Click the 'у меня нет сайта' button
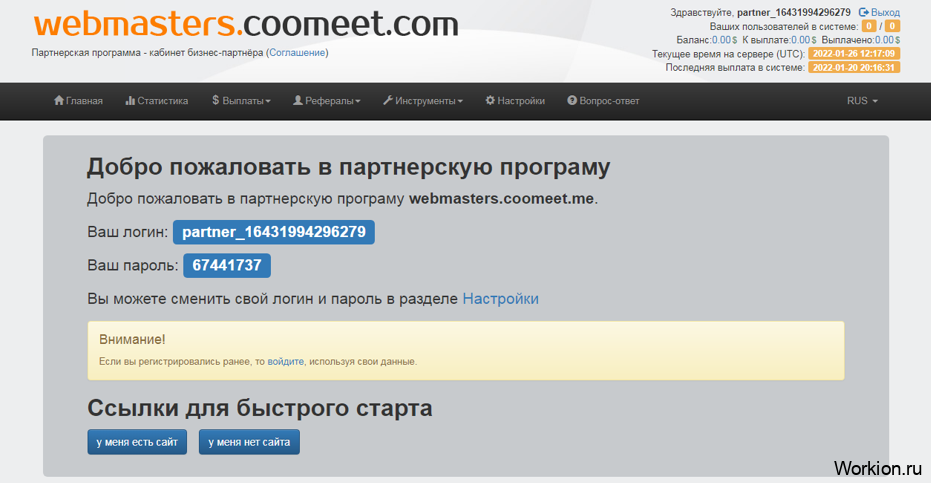Image resolution: width=931 pixels, height=483 pixels. pyautogui.click(x=249, y=442)
